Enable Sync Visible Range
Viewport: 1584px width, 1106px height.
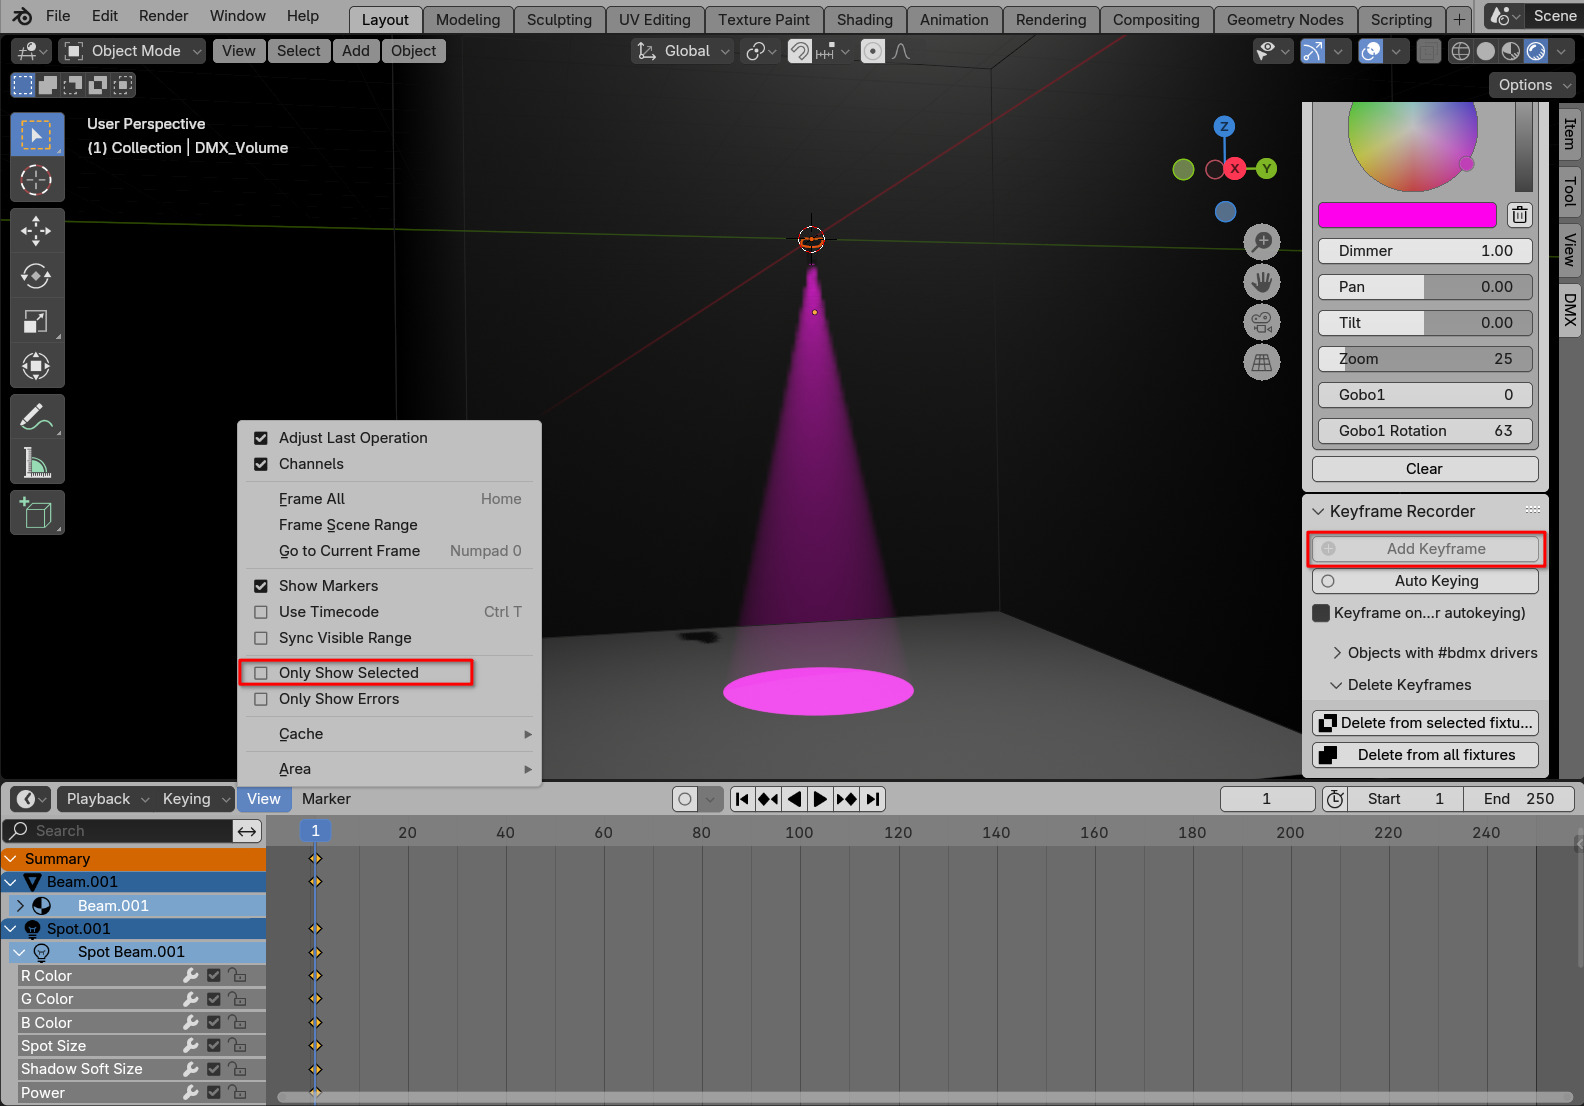tap(261, 638)
